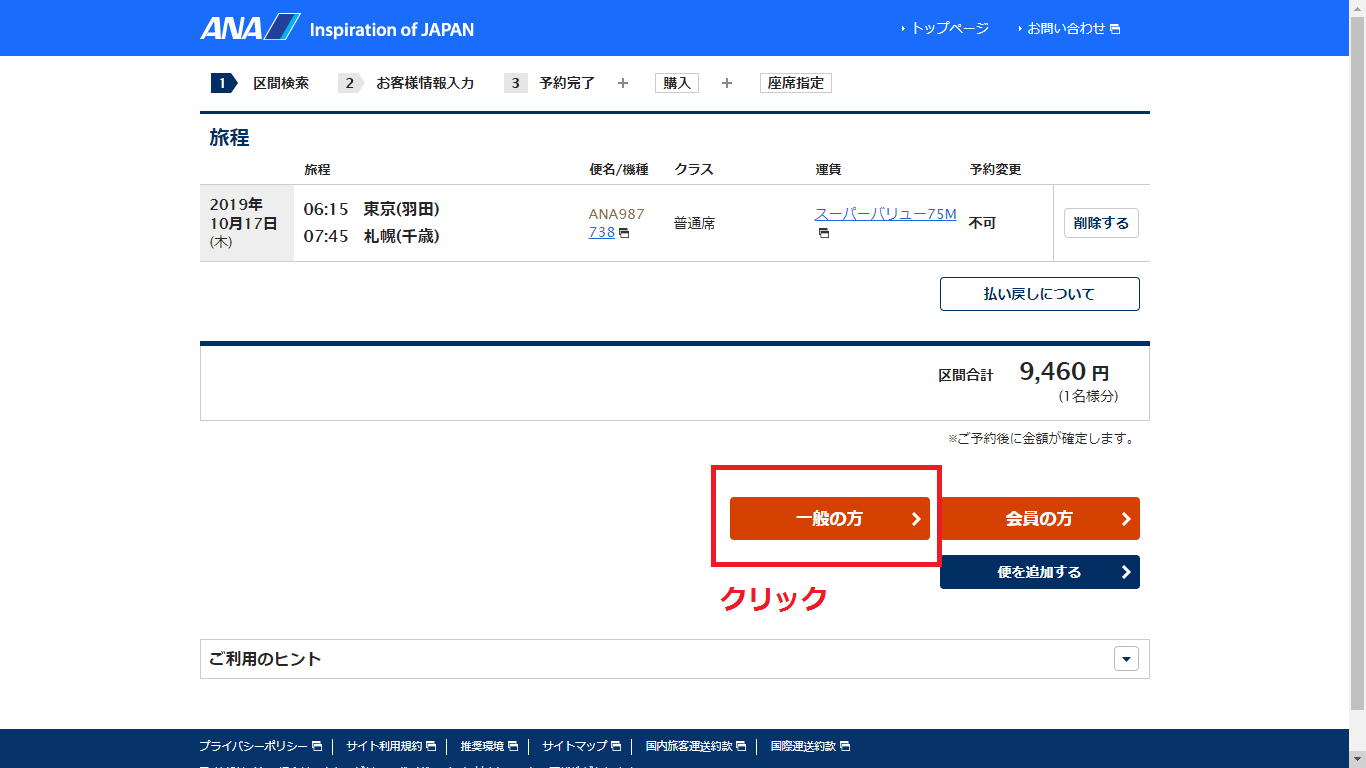Screen dimensions: 1366x768
Task: Click the ANA logo in header
Action: point(250,28)
